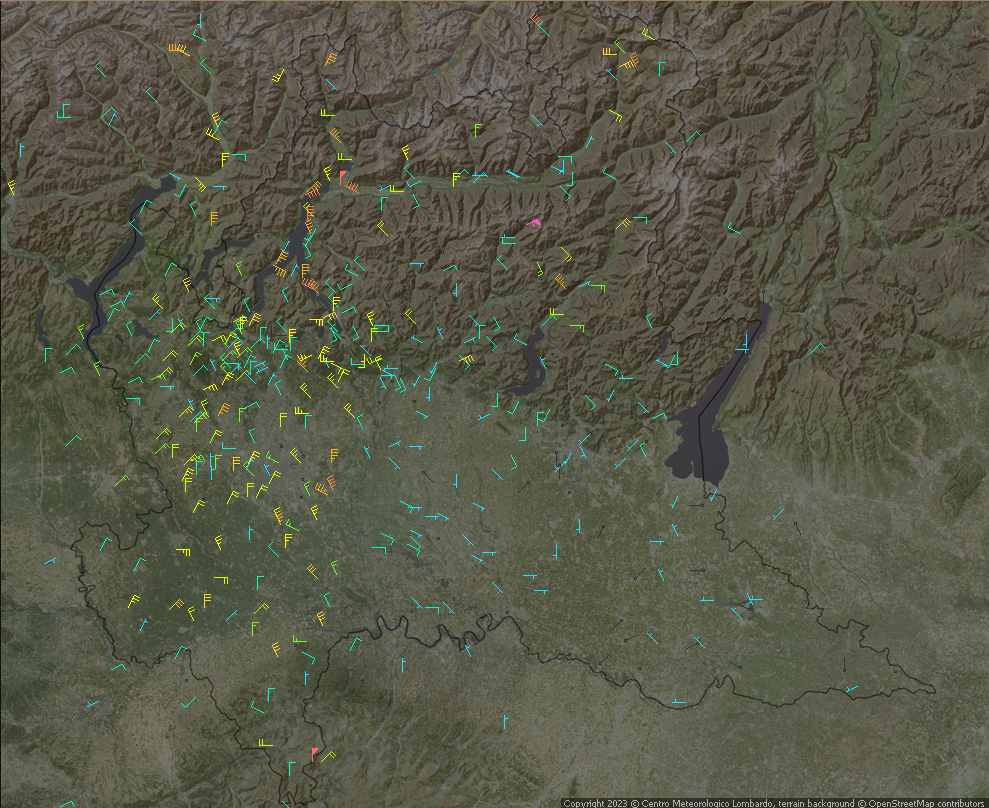Select the white wind barb on Lake Garda's eastern shore
Screen dimensions: 989x808
(x=743, y=346)
